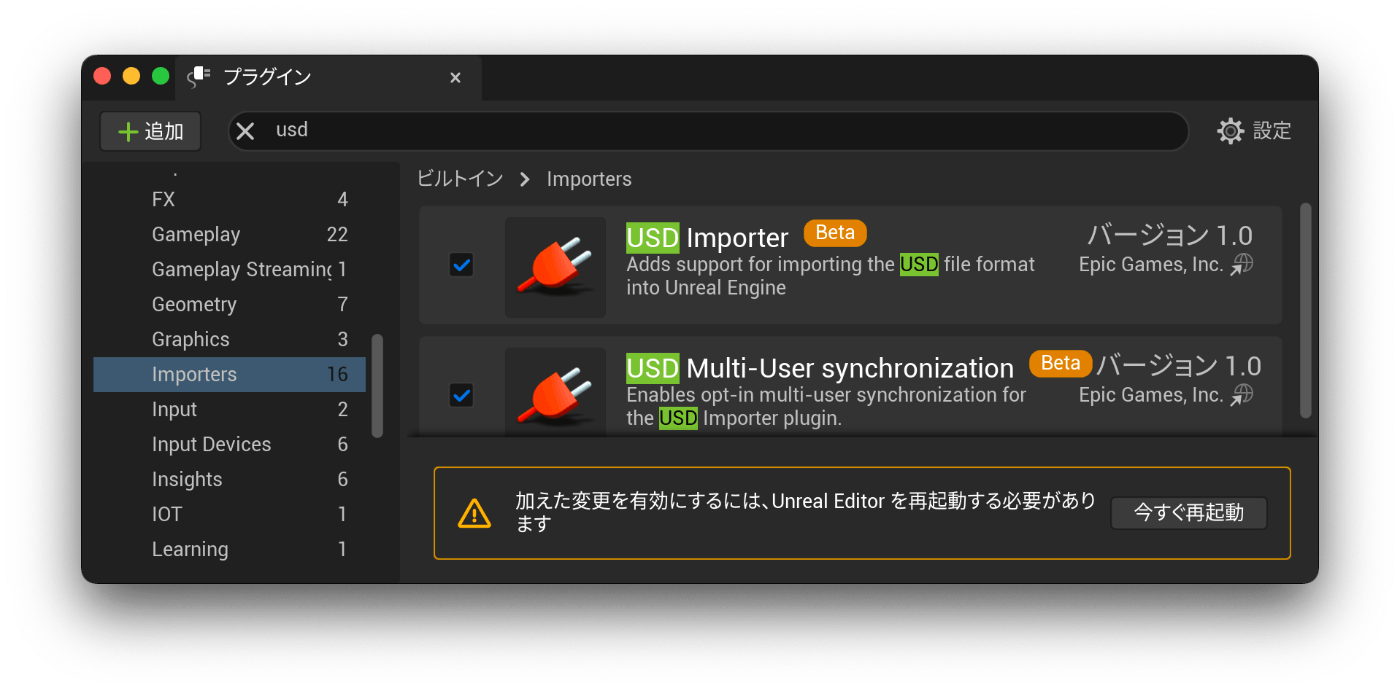The width and height of the screenshot is (1400, 691).
Task: Click the バージョン 1.0 text of USD Importer
Action: click(1170, 235)
